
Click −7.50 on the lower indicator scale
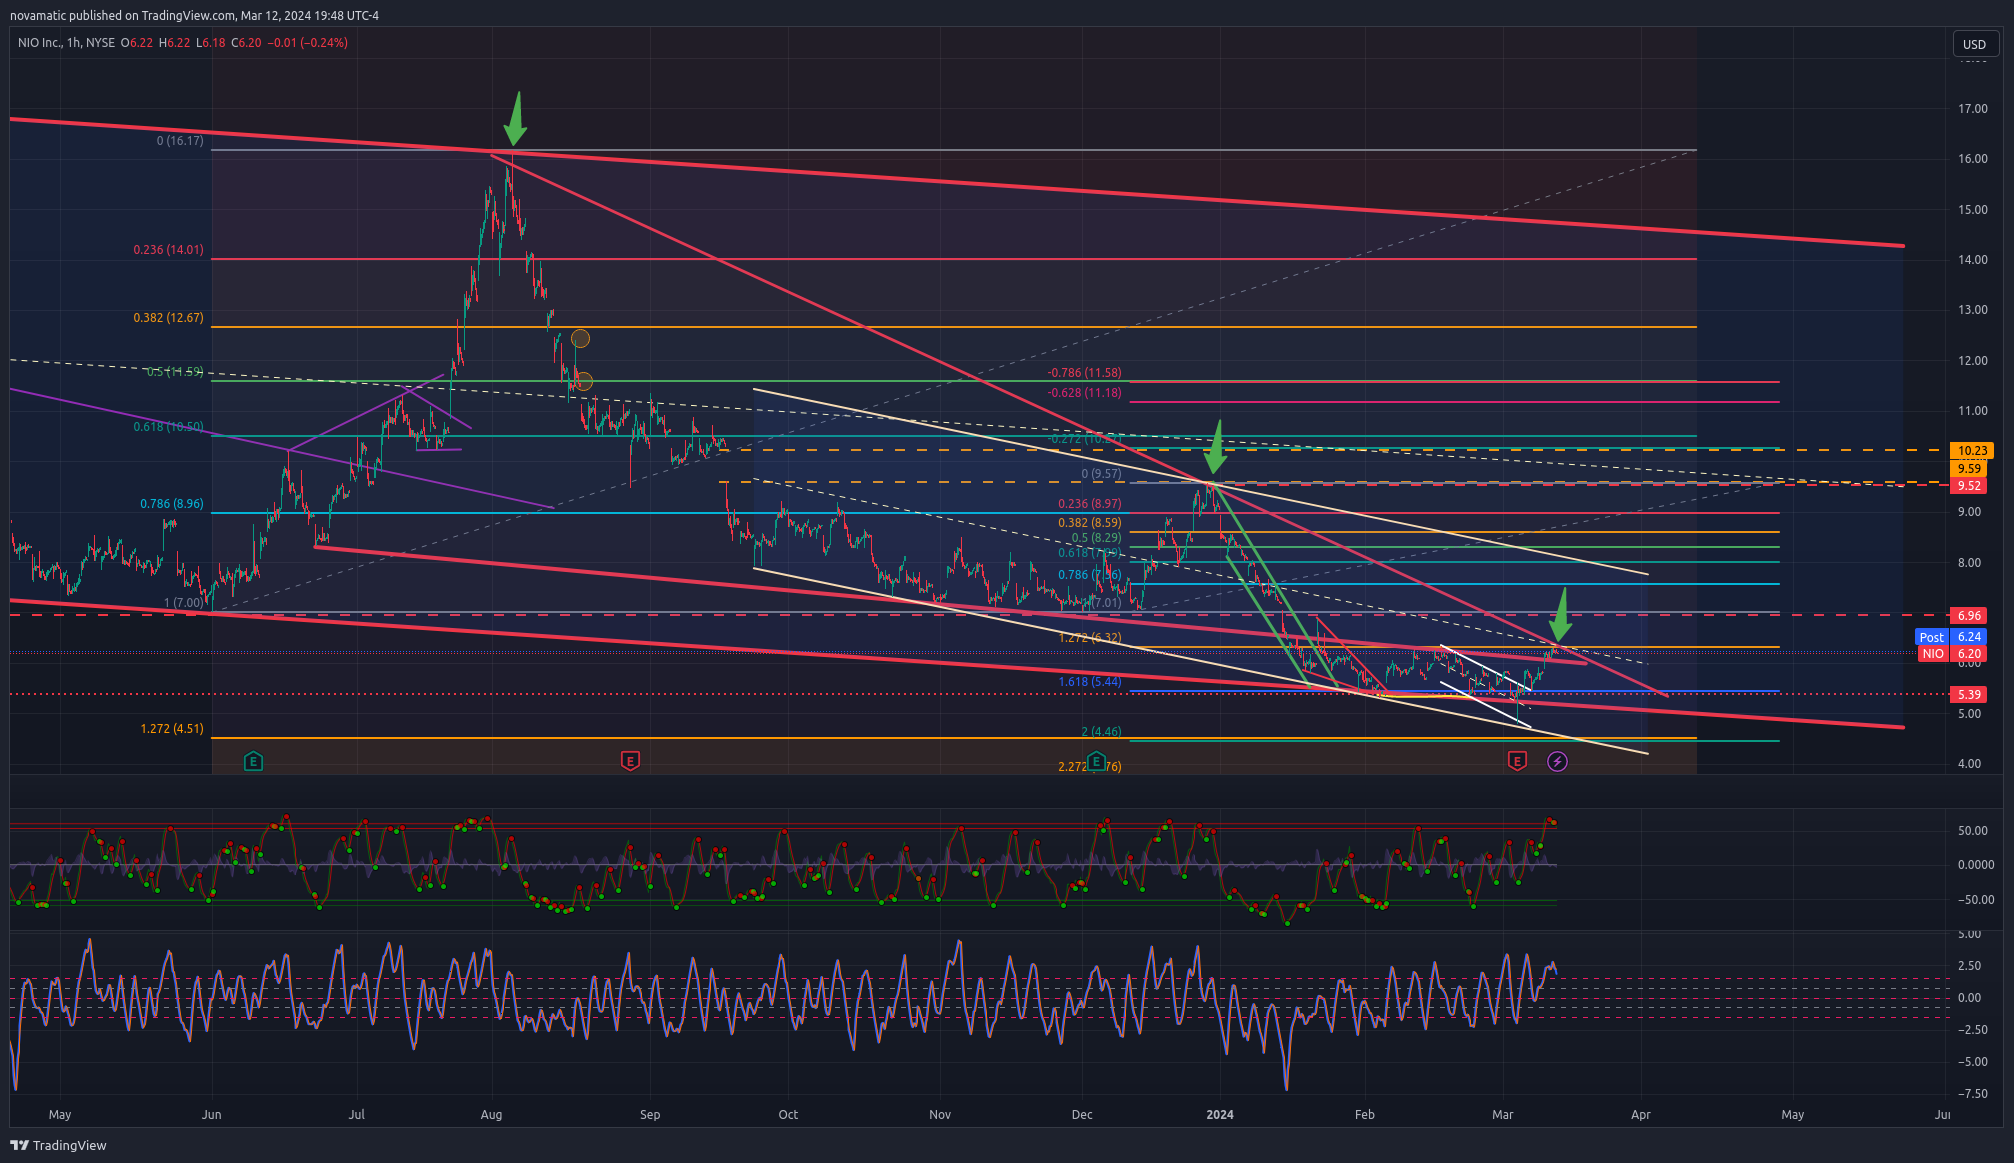[x=1973, y=1094]
